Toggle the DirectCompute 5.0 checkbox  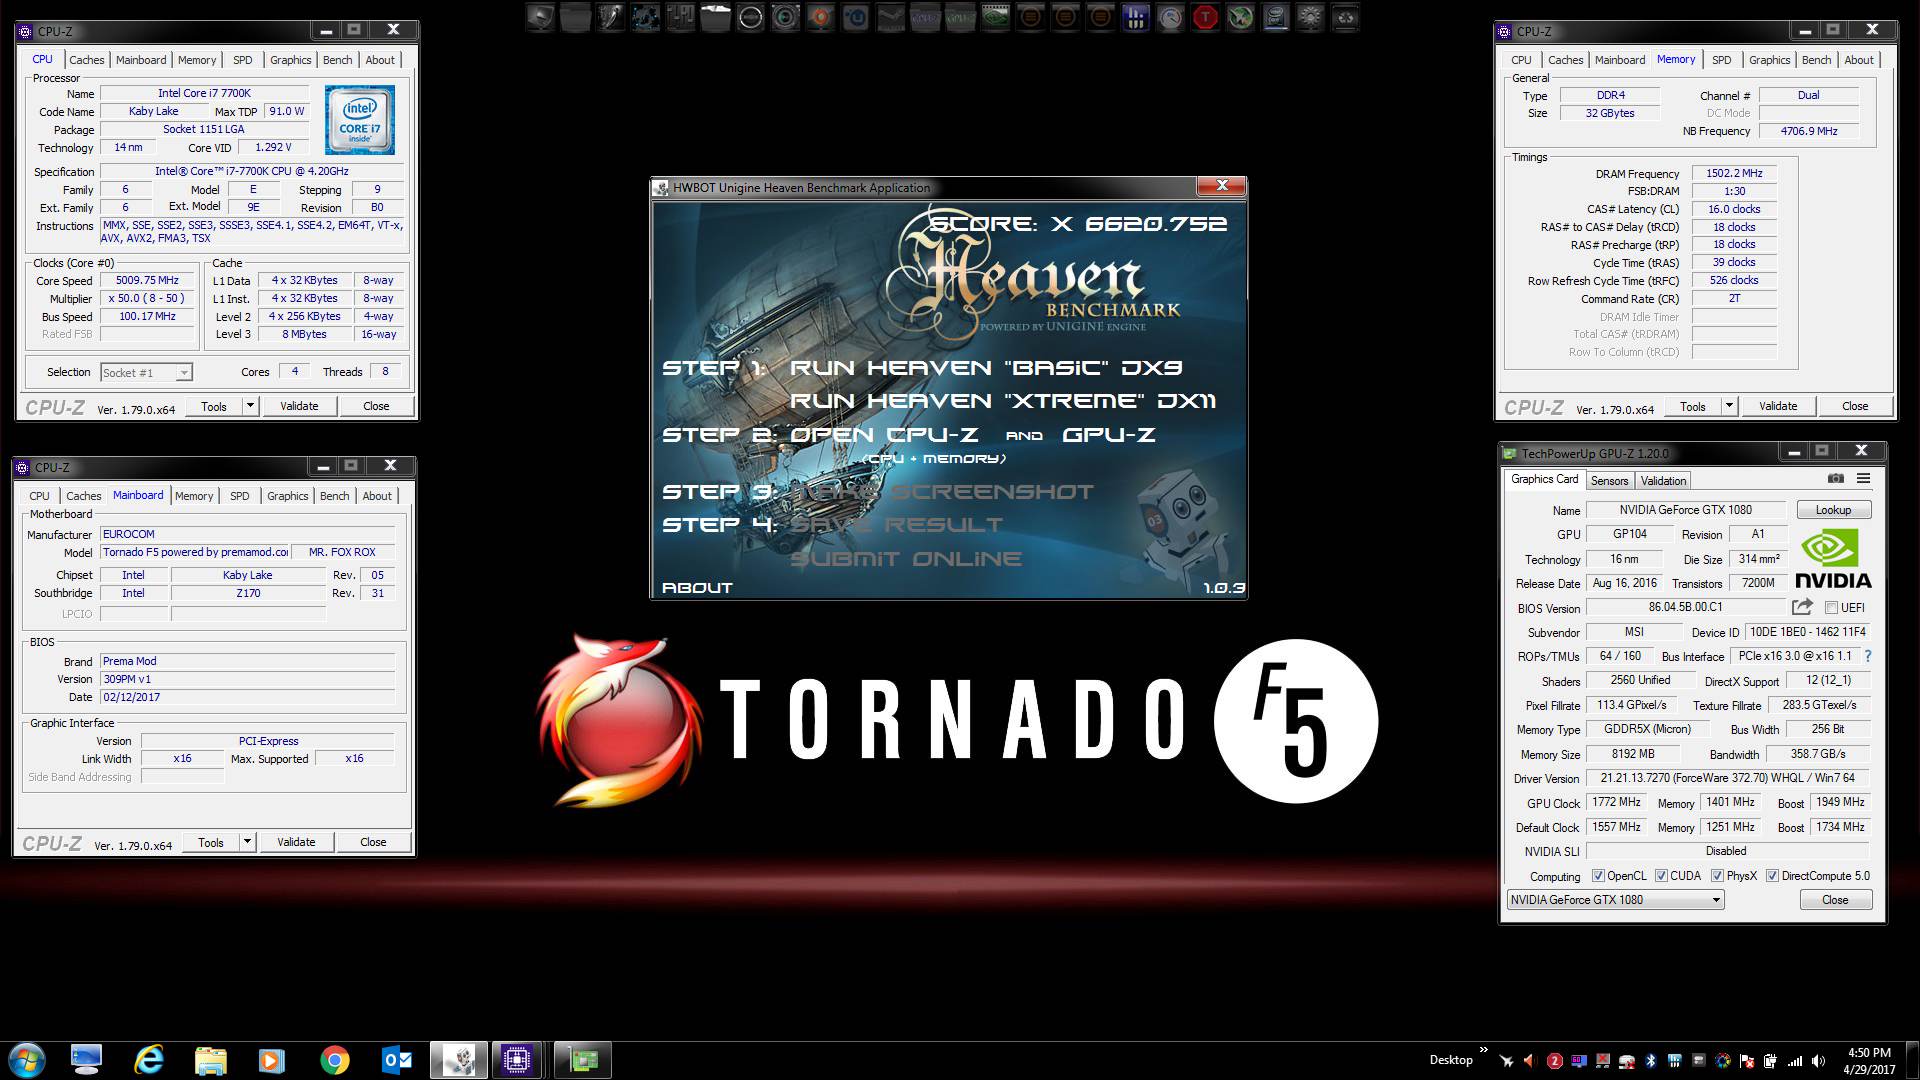pyautogui.click(x=1772, y=876)
